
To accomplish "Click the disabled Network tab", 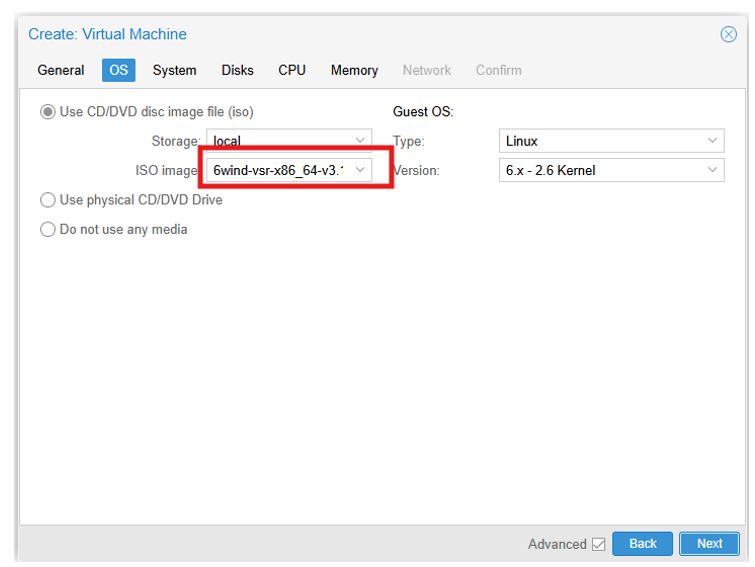I will point(427,70).
